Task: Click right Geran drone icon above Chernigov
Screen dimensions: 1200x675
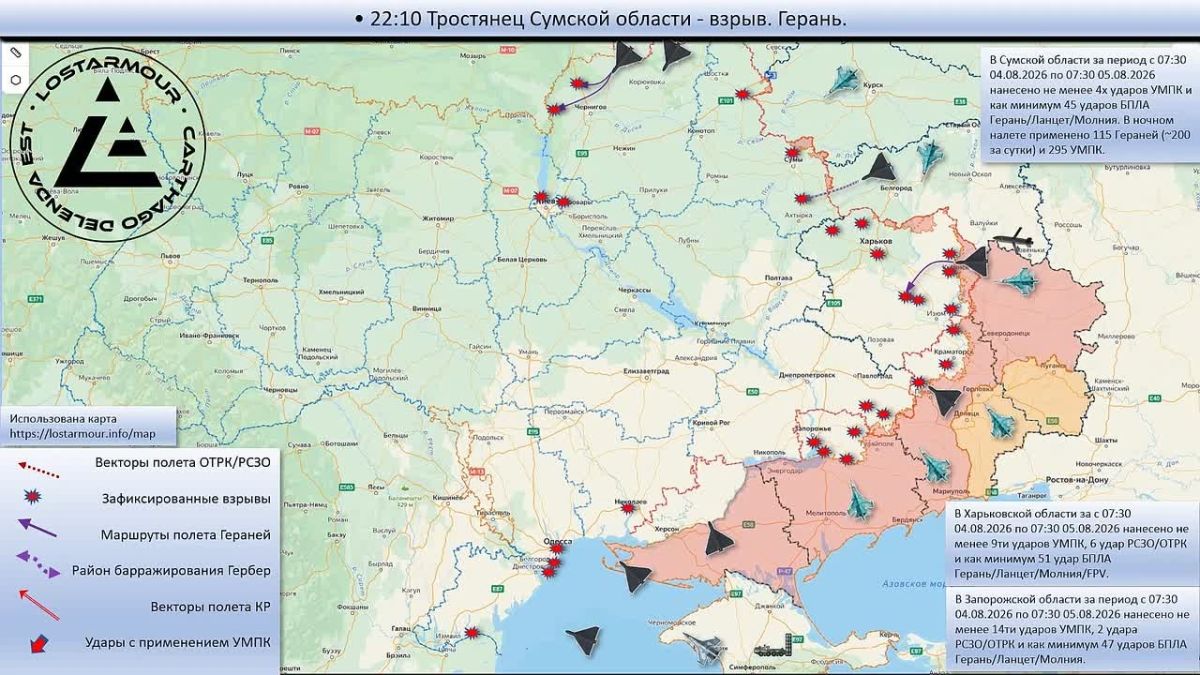Action: point(677,55)
